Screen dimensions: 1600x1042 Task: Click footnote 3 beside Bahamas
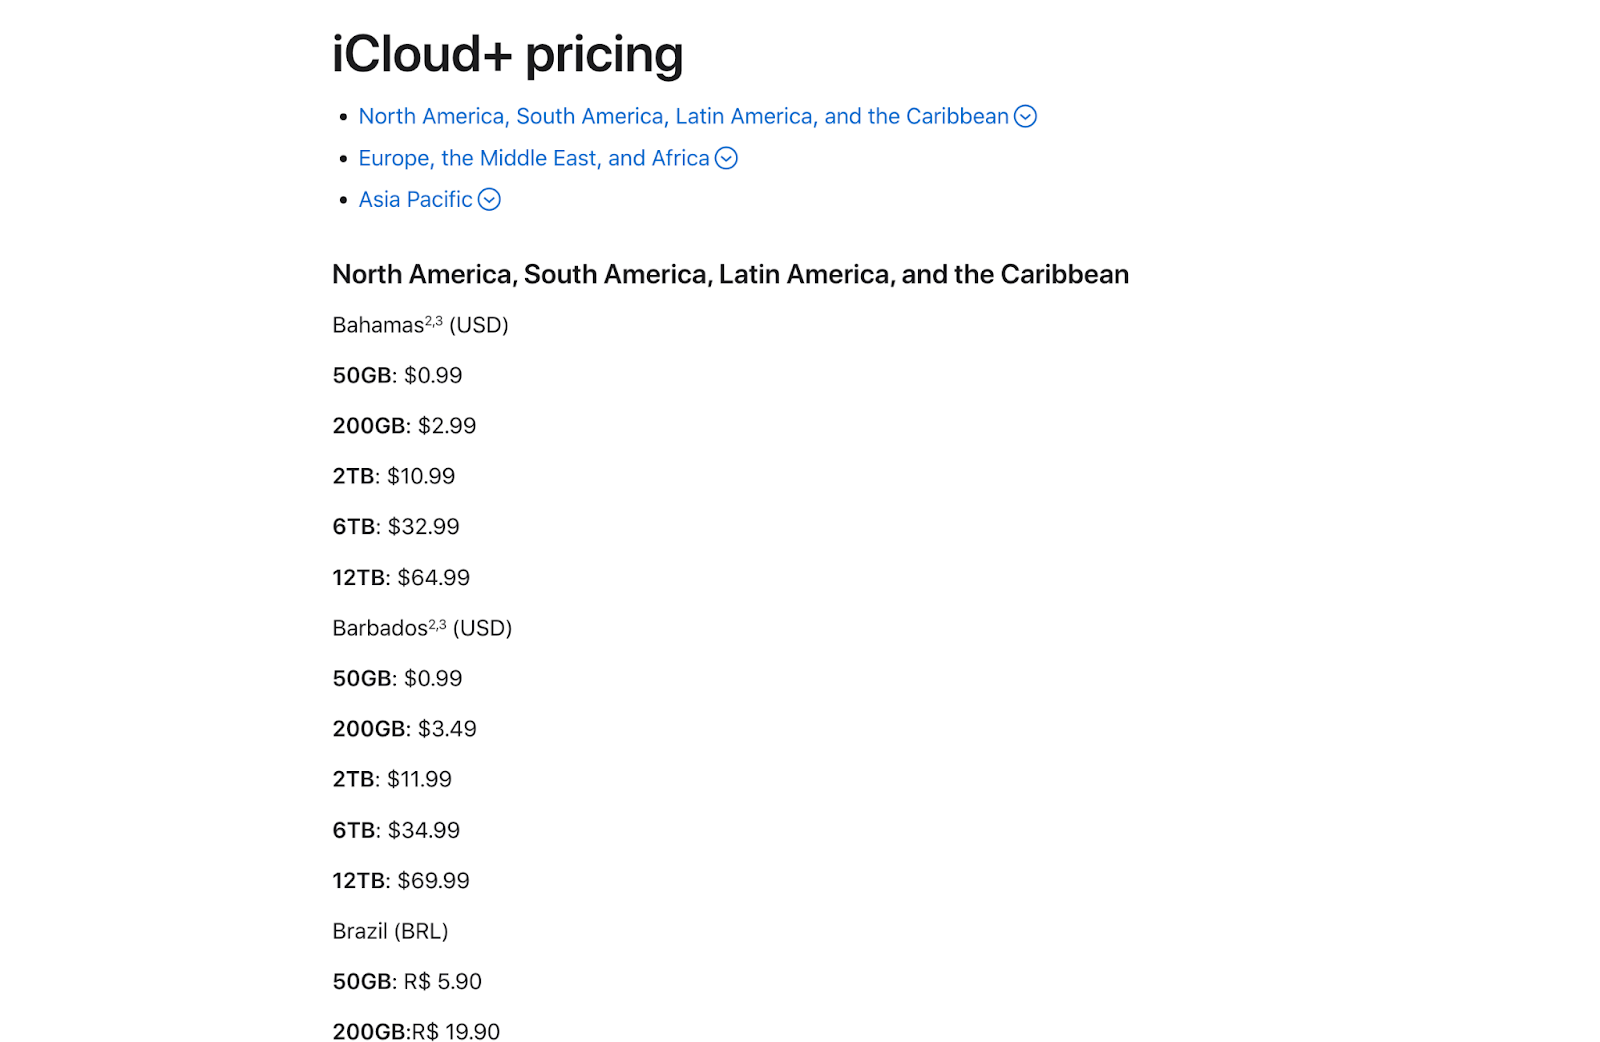point(437,319)
